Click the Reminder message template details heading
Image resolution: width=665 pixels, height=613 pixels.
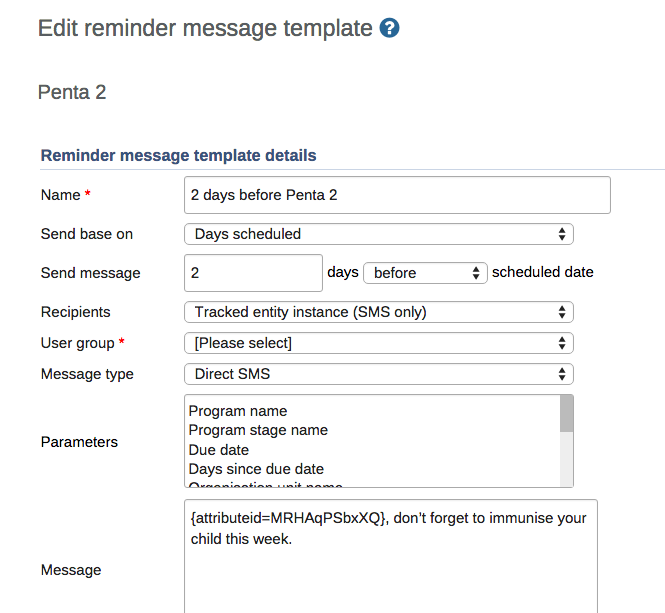[178, 155]
